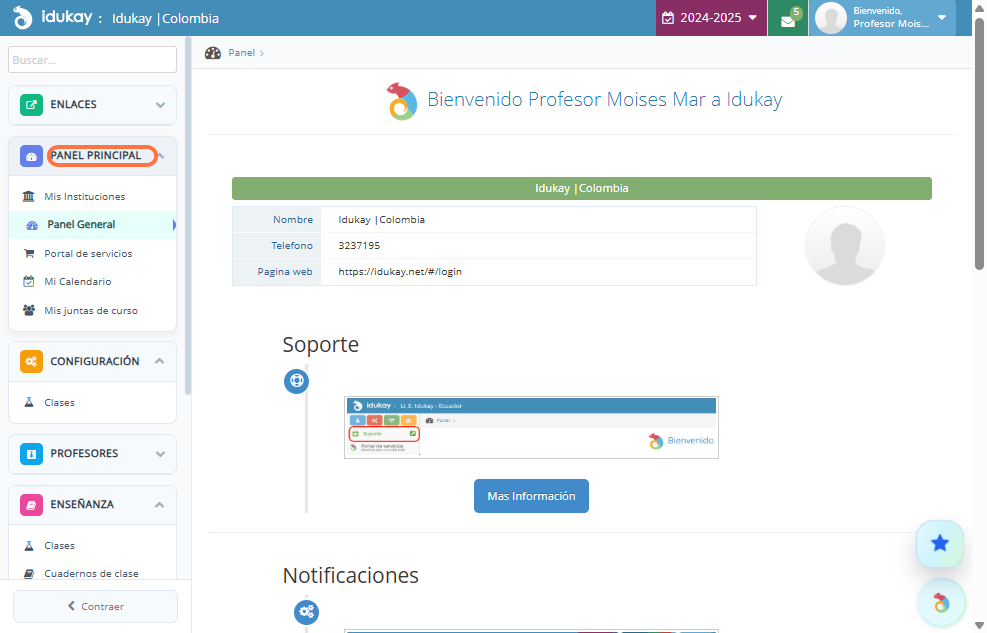Click the main page vertical scrollbar
Screen dimensions: 987x633
[979, 143]
